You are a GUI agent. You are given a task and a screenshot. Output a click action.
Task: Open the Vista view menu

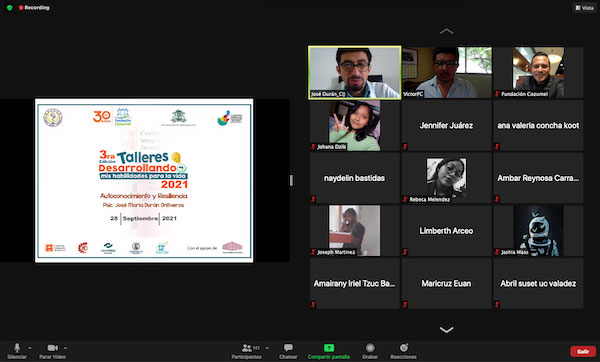tap(584, 8)
